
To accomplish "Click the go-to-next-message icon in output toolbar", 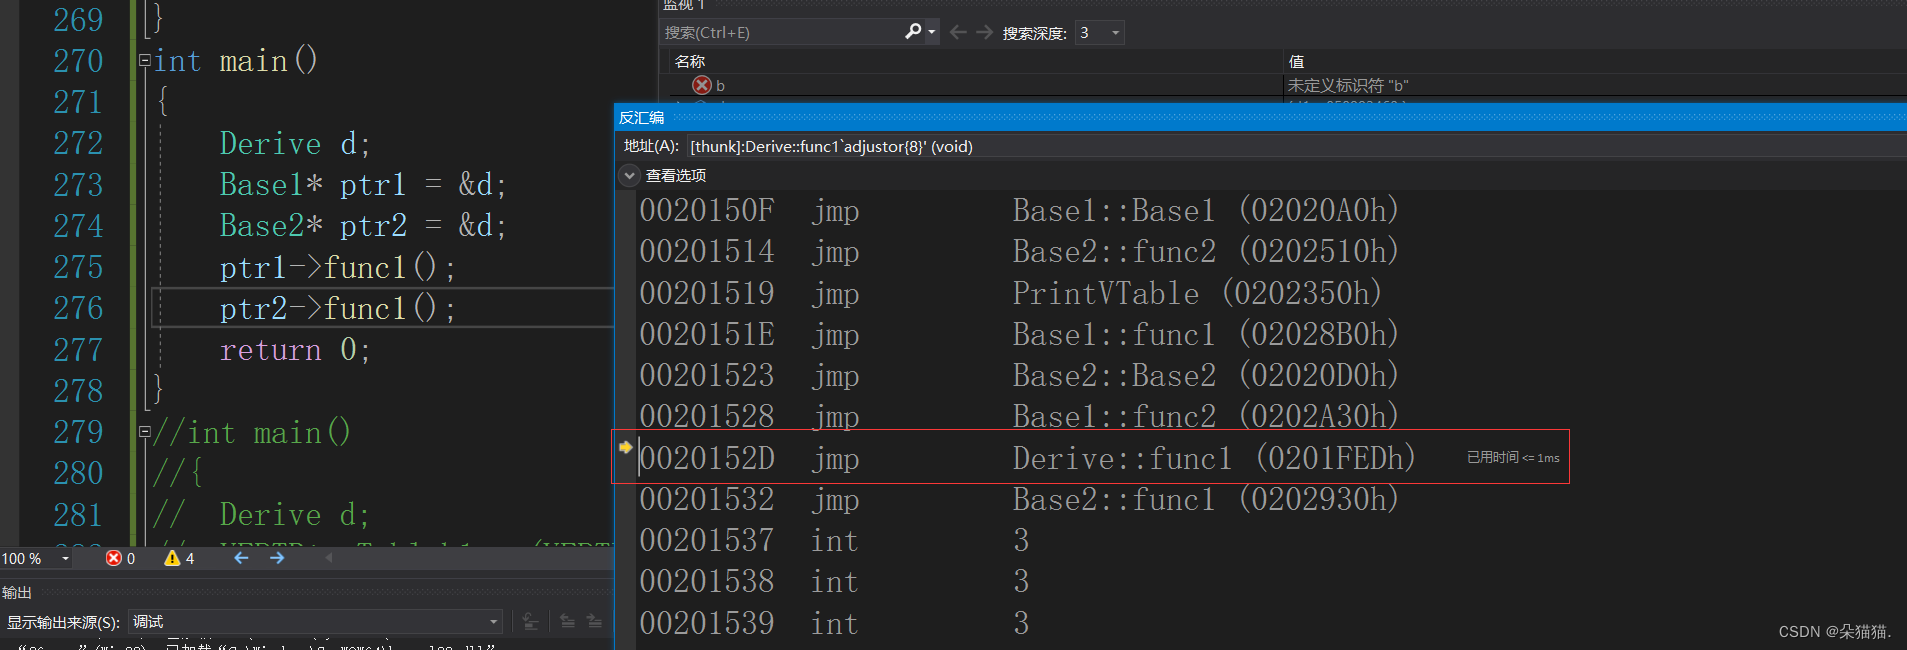I will click(x=594, y=622).
